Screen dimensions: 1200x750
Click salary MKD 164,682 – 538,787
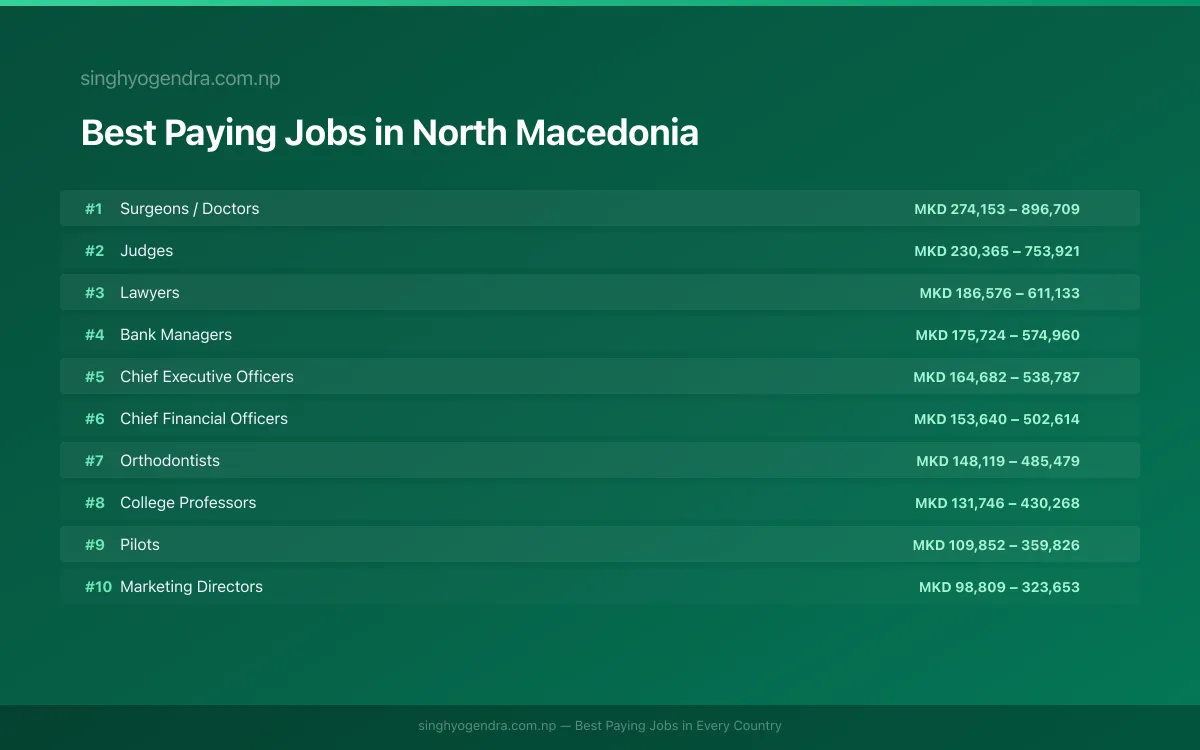(997, 377)
